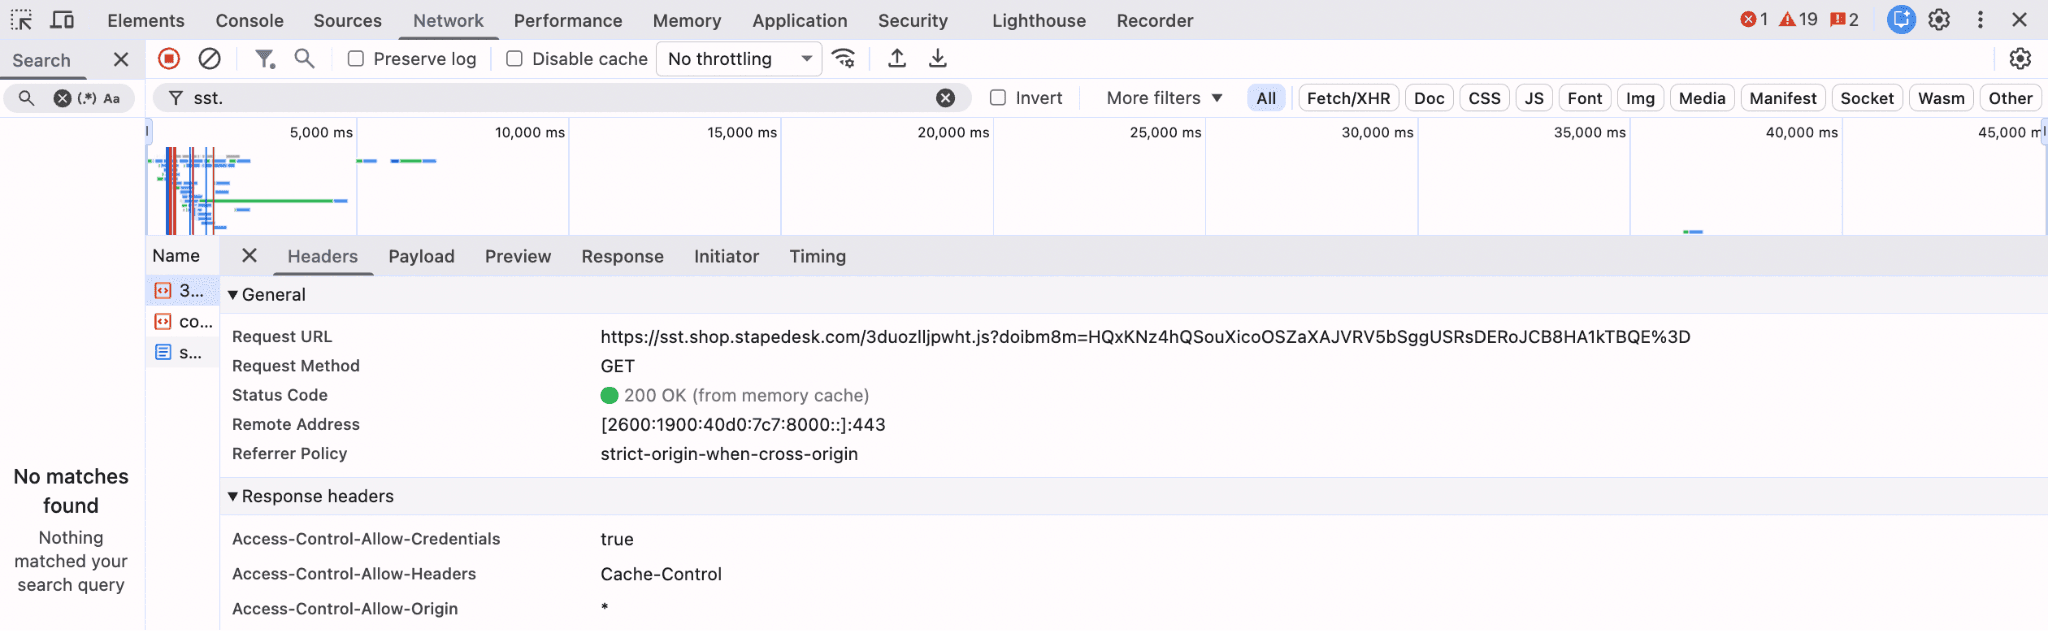Screen dimensions: 2048x631
Task: Open Network settings gear icon
Action: pos(2020,59)
